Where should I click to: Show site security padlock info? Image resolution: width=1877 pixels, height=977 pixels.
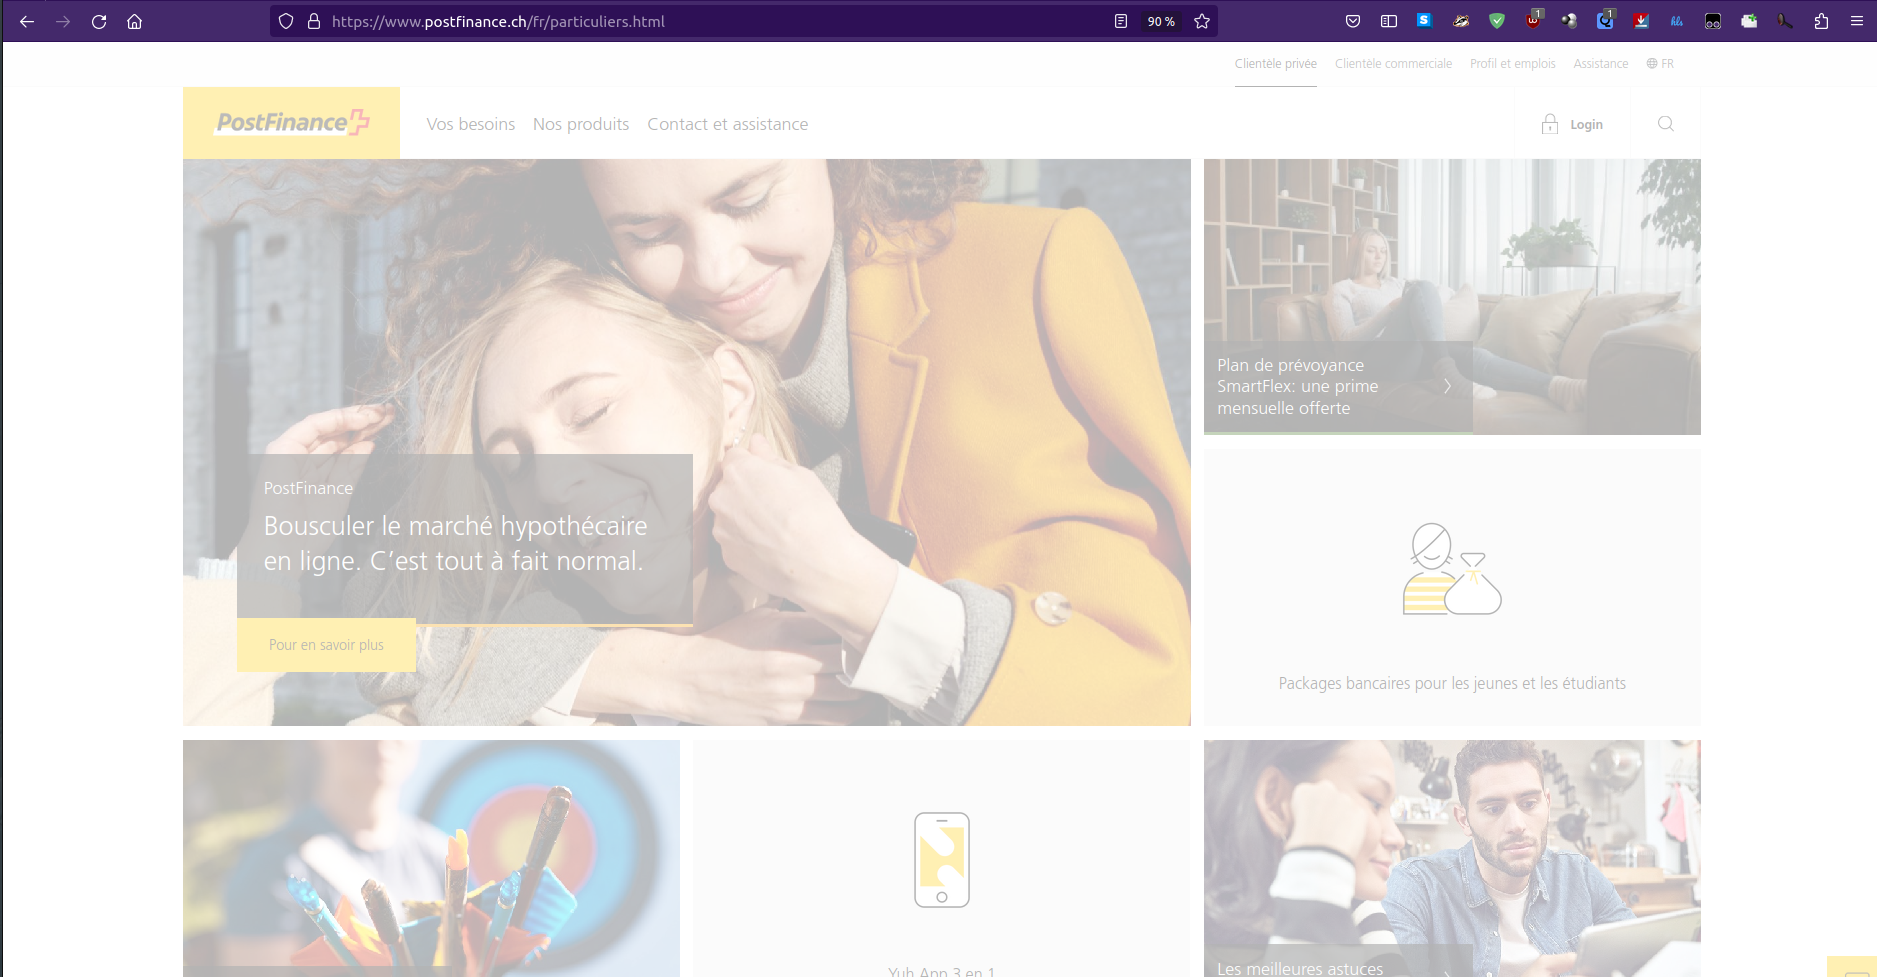coord(314,21)
